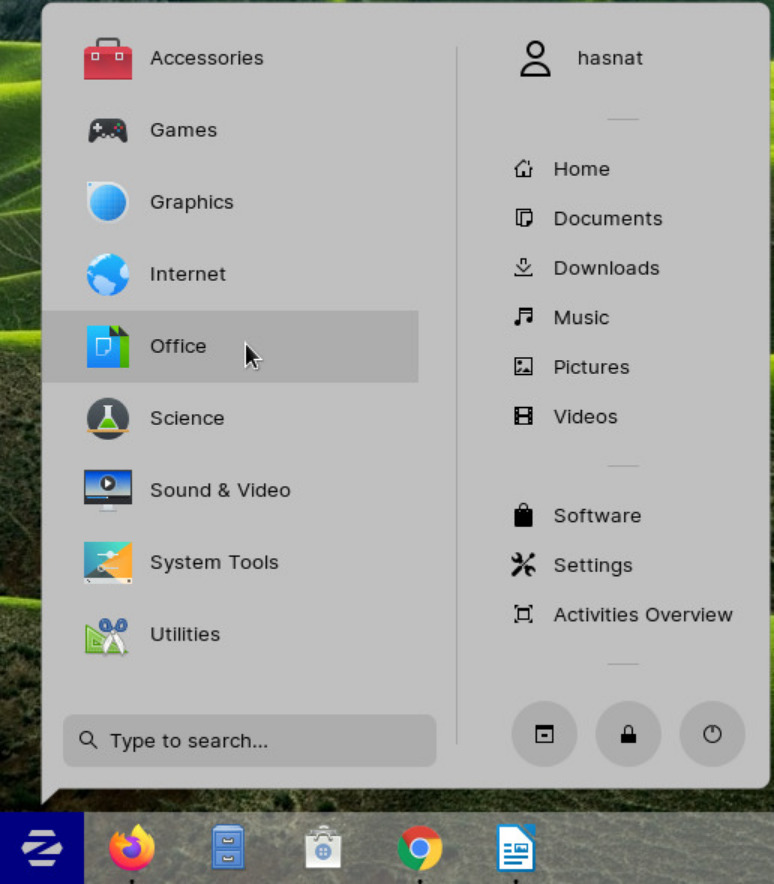Open the Files manager from taskbar
This screenshot has width=774, height=884.
point(228,847)
